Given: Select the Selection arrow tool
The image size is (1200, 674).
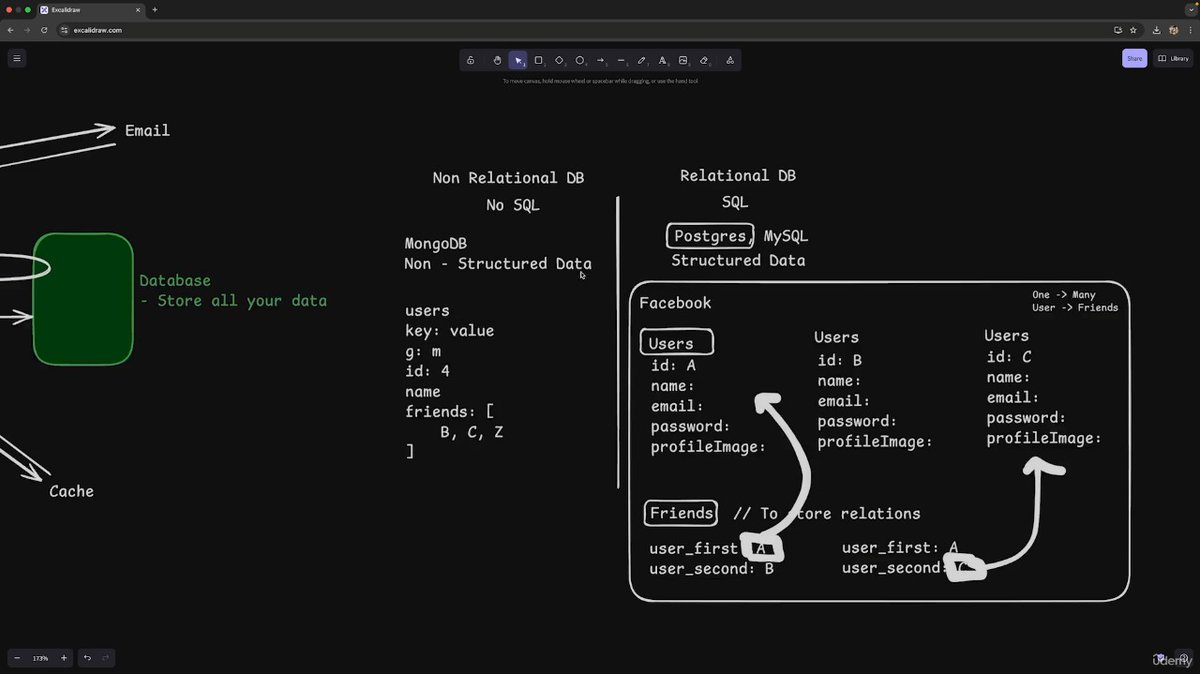Looking at the screenshot, I should 518,60.
